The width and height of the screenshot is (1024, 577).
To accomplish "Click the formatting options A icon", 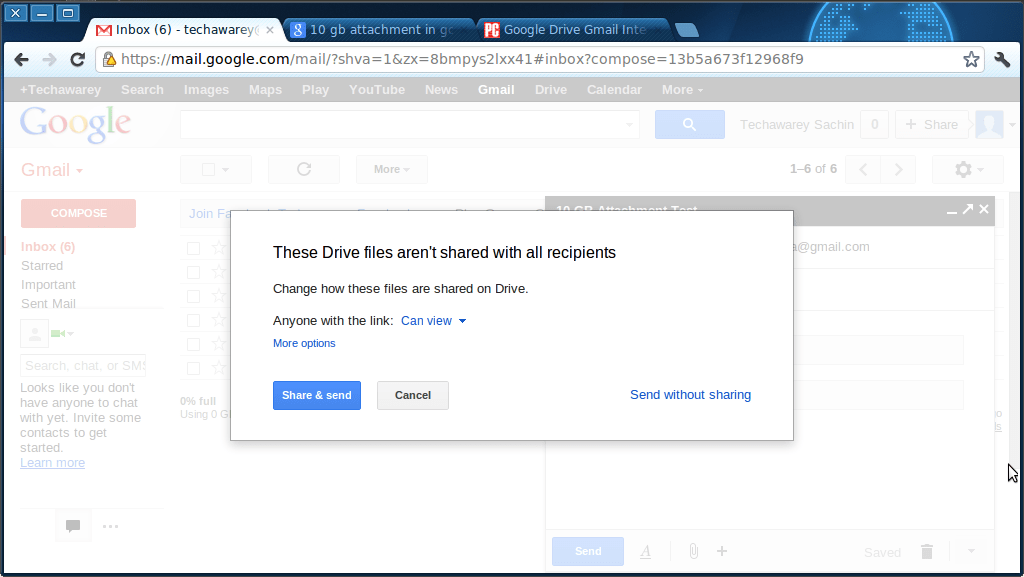I will click(x=645, y=552).
